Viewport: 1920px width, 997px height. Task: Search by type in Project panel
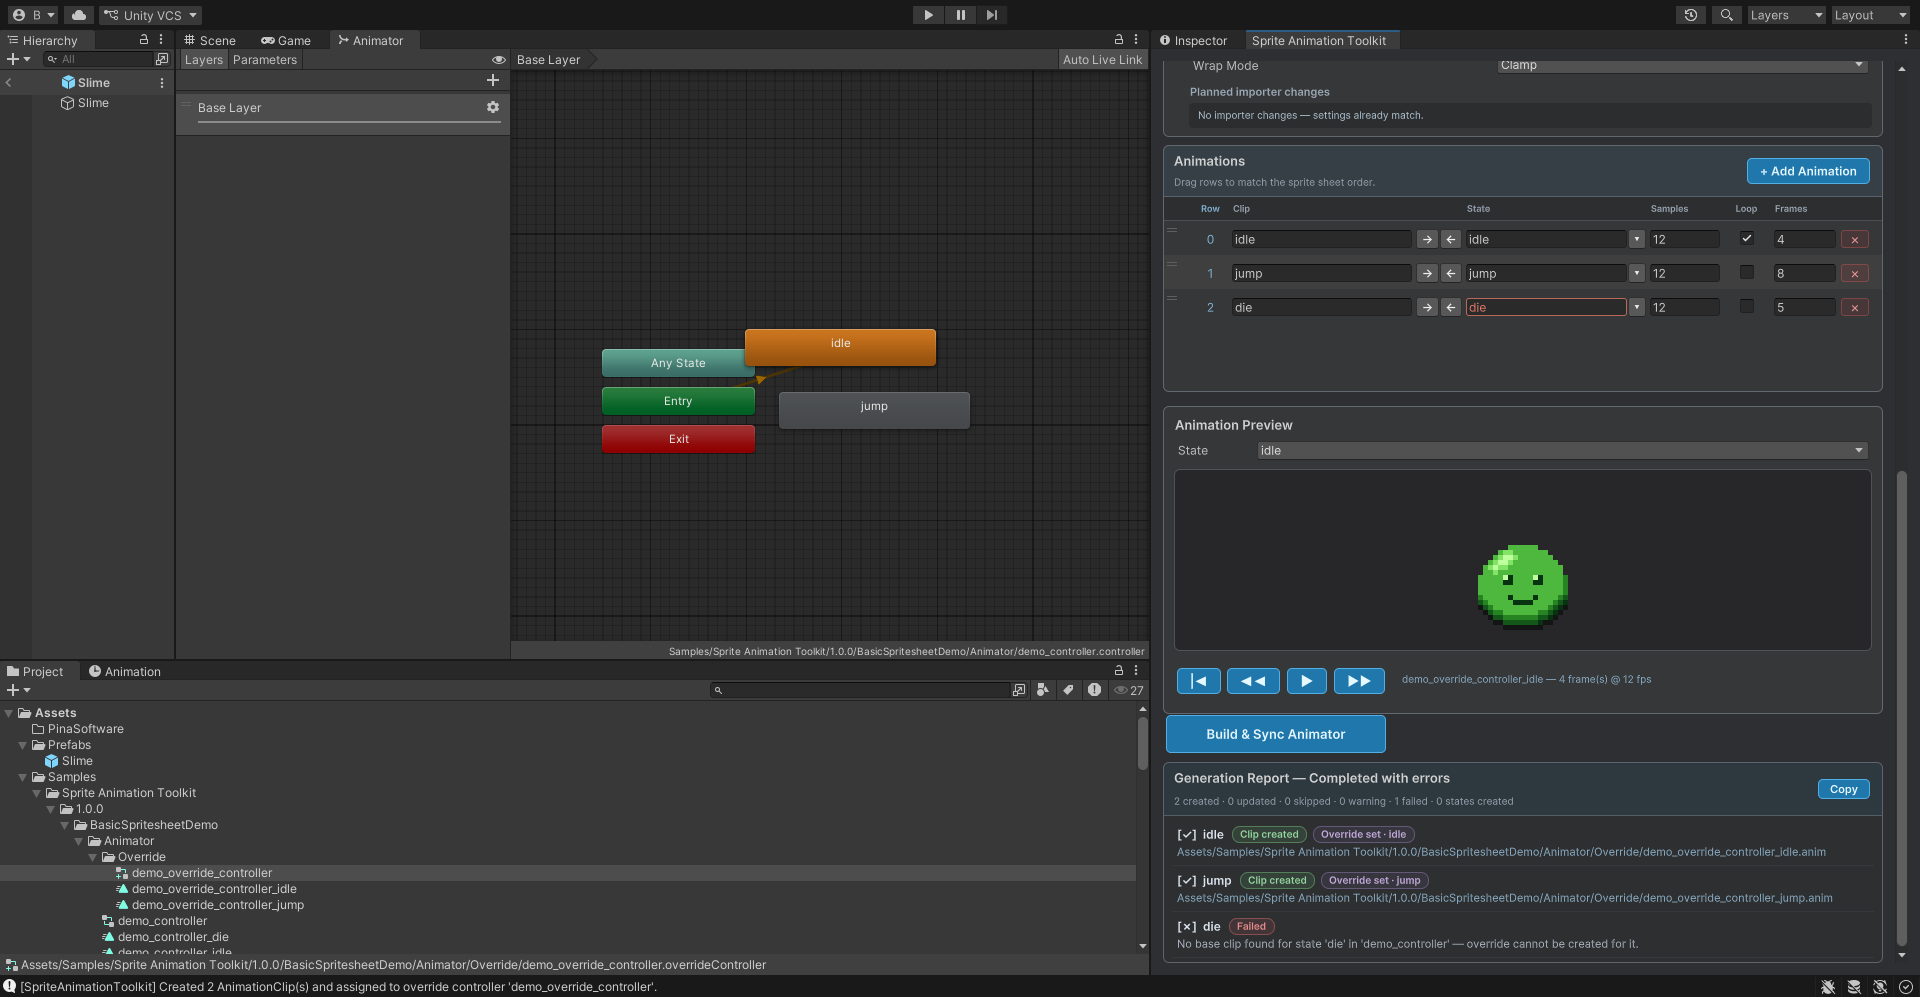[x=1043, y=690]
